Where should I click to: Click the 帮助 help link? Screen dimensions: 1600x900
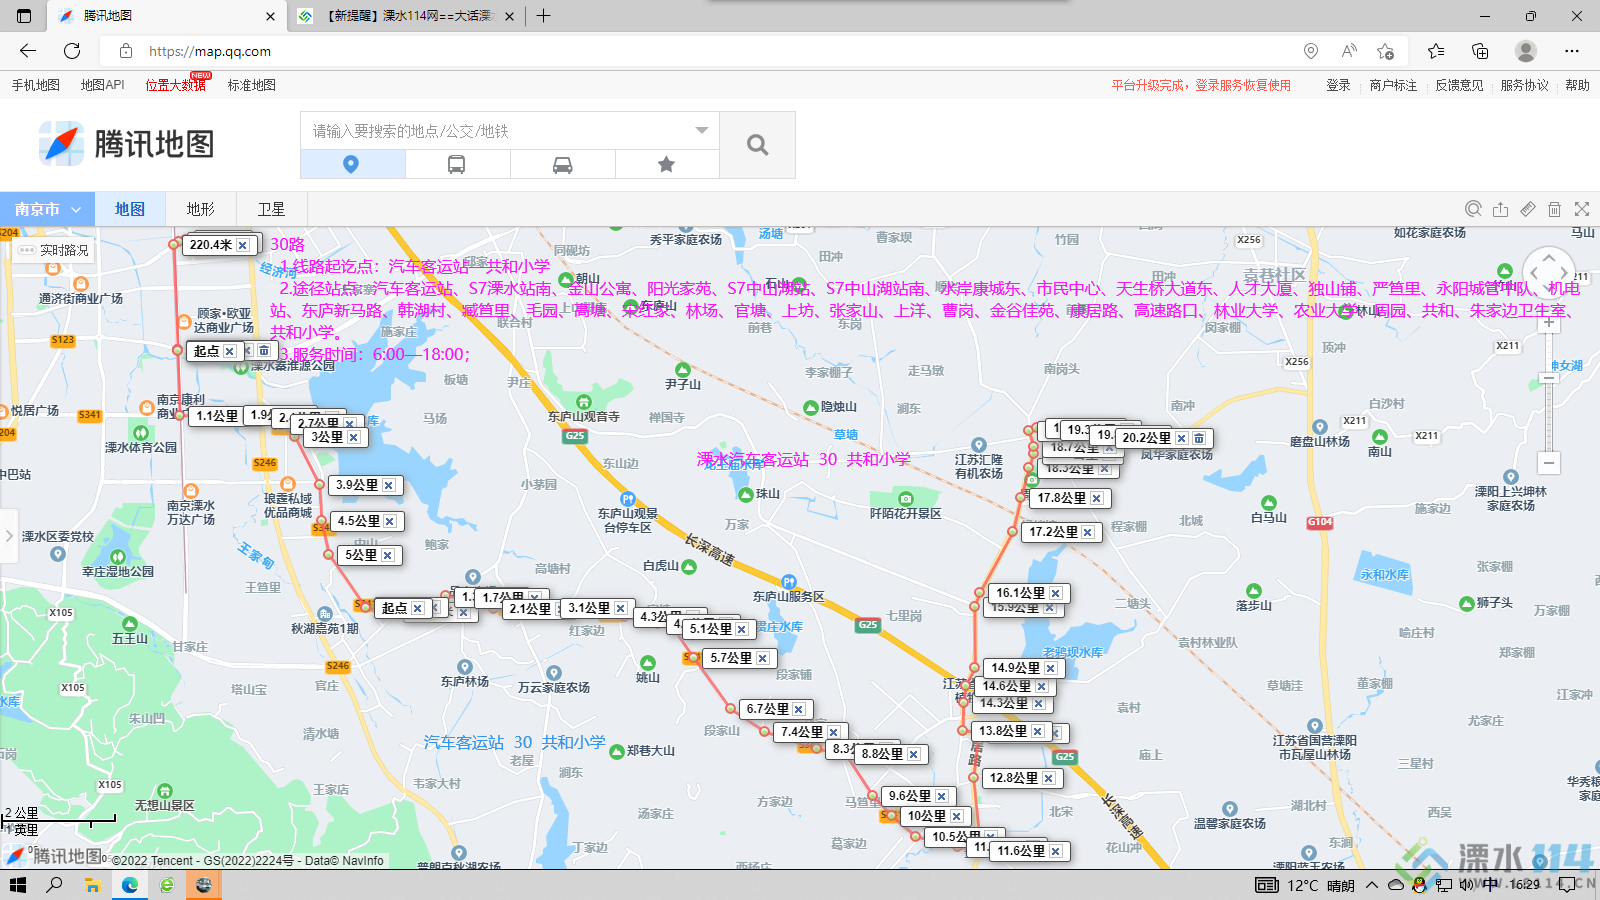[x=1577, y=85]
